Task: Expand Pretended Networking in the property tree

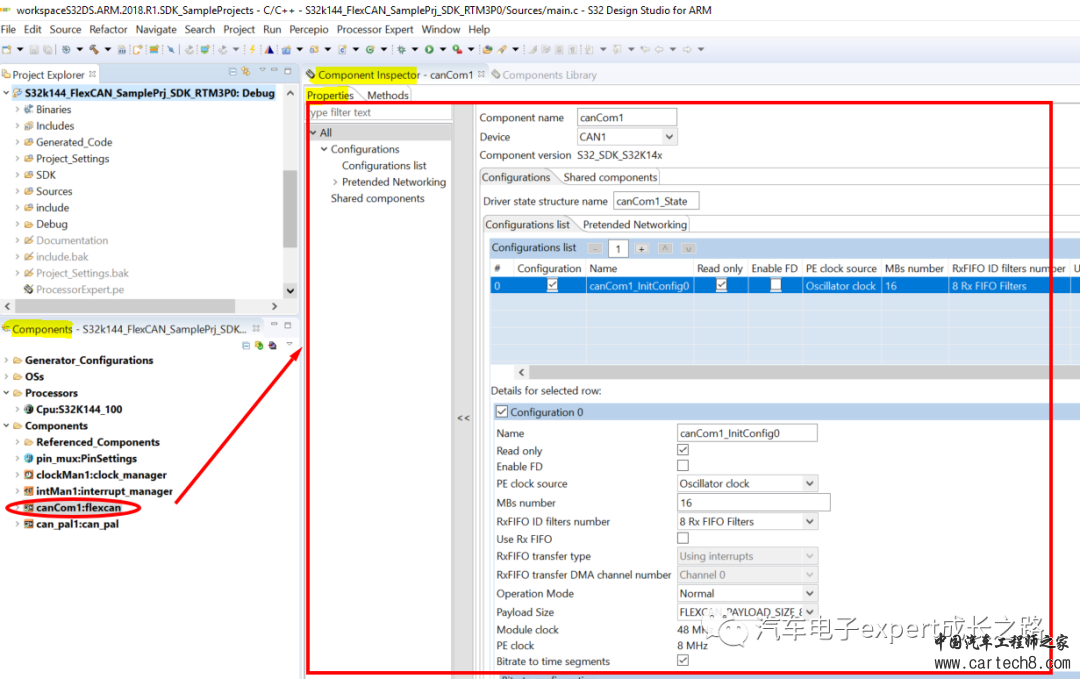Action: coord(335,182)
